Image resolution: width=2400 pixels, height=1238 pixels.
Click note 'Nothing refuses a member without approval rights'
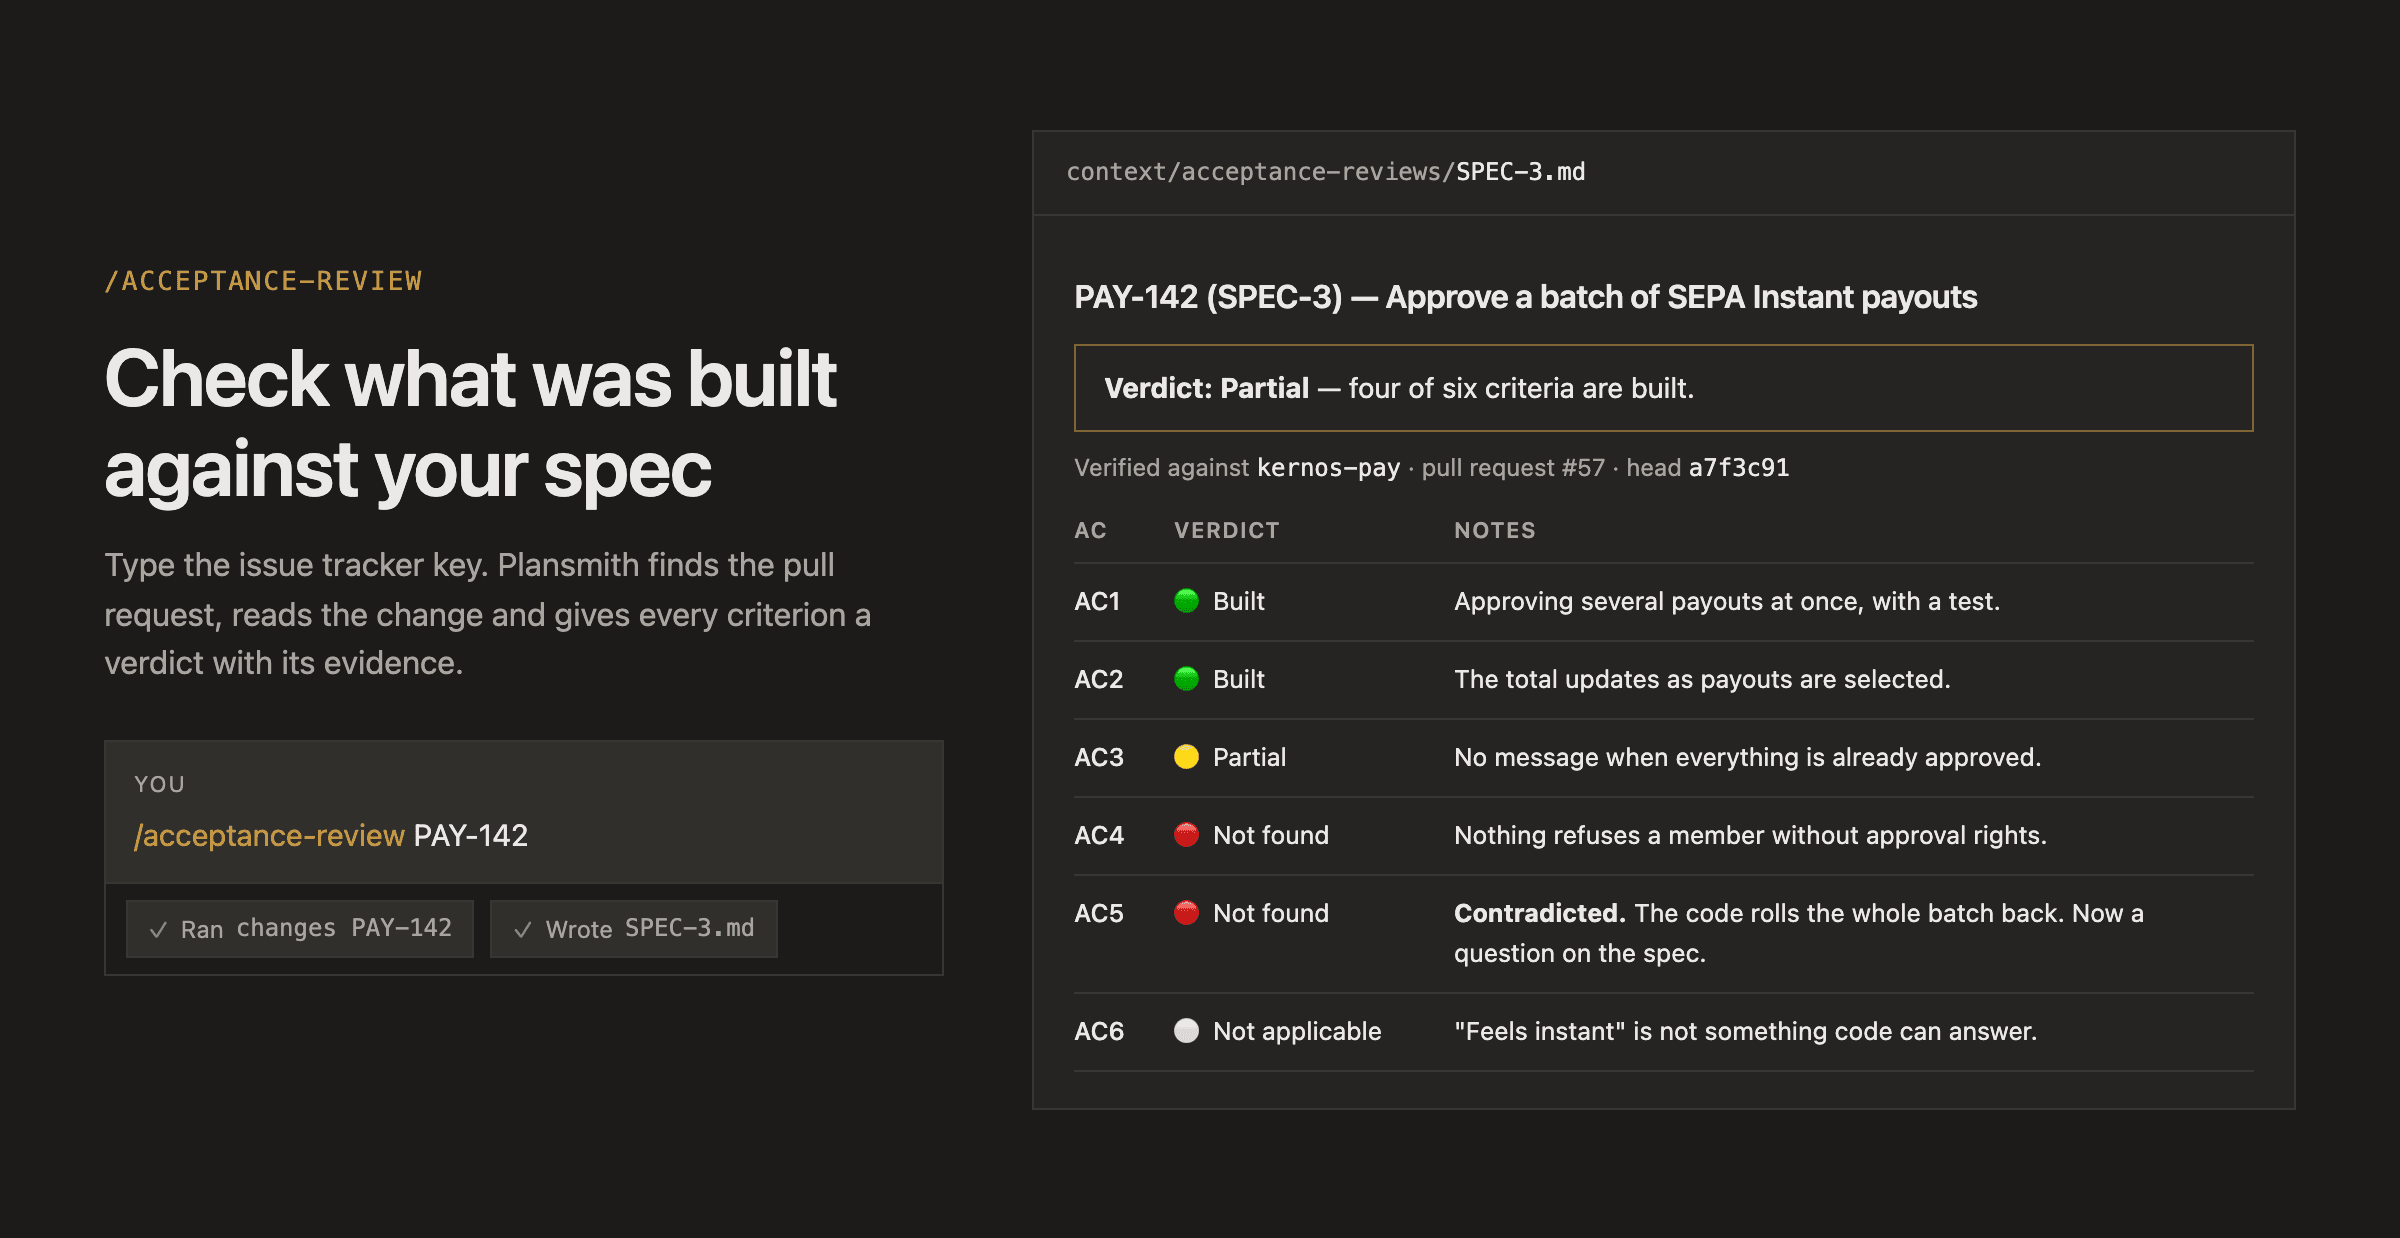[x=1750, y=836]
